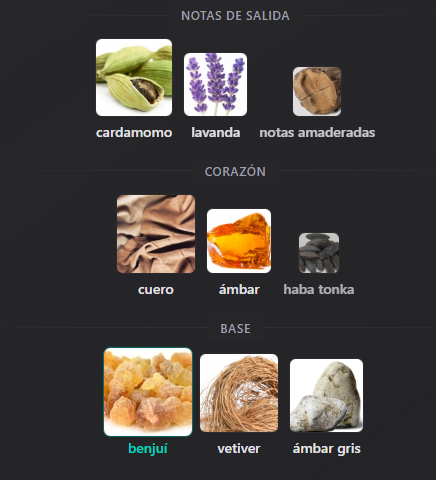The image size is (436, 480).
Task: Follow the ámbar gris text link
Action: pos(327,449)
